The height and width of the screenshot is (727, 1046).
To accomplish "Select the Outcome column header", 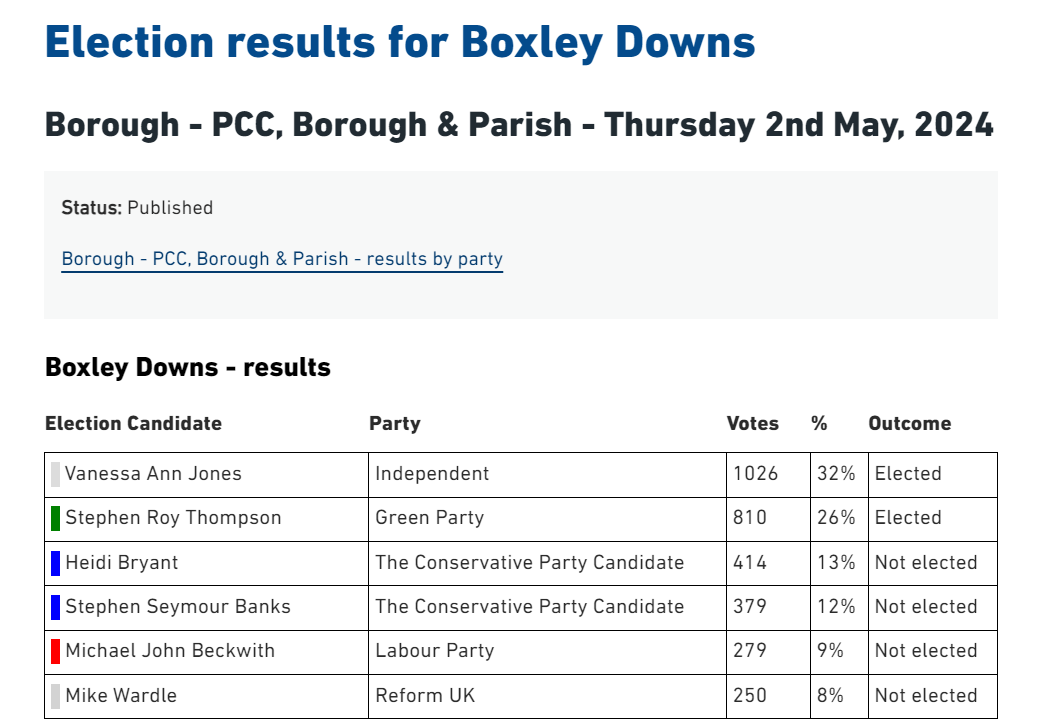I will pyautogui.click(x=910, y=424).
